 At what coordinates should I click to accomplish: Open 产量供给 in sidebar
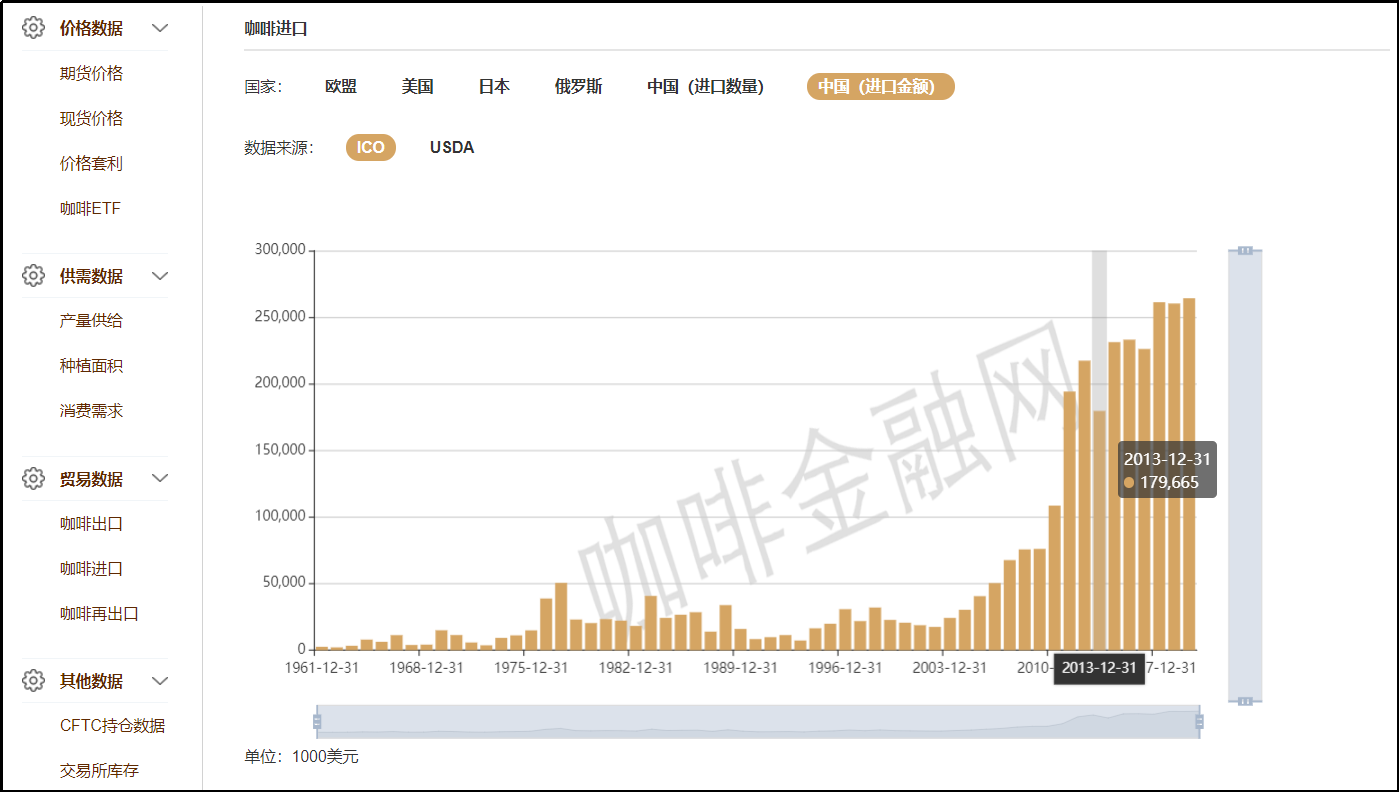coord(91,320)
